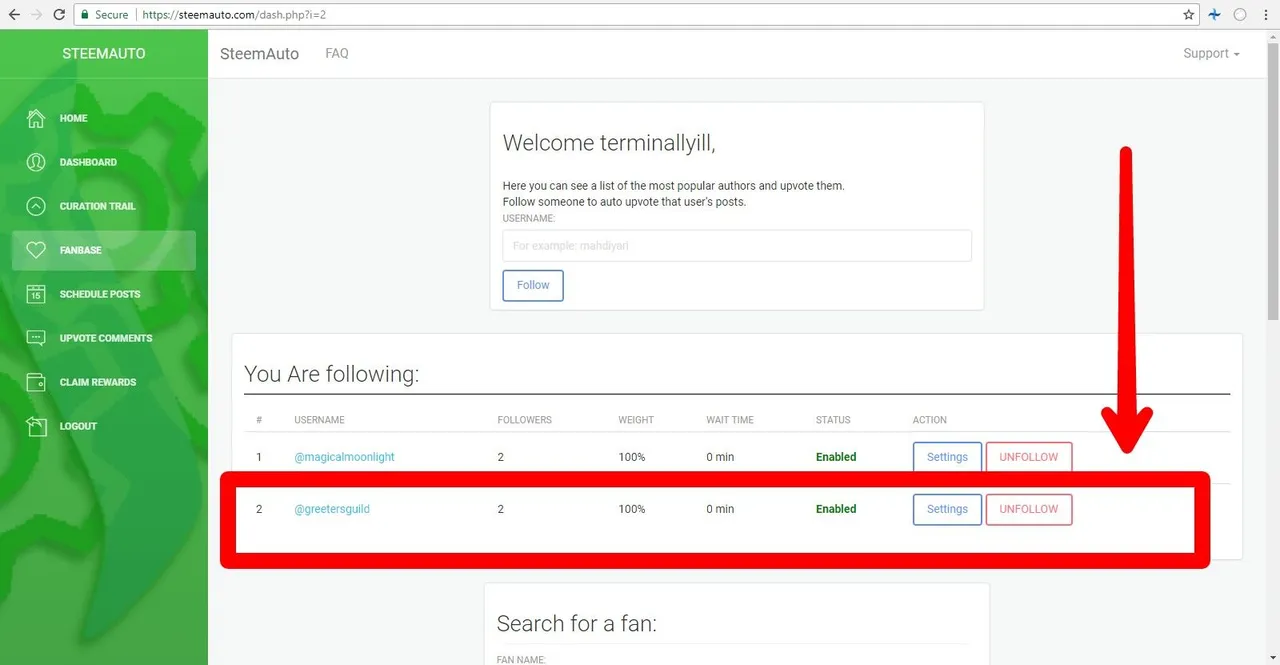Click UNFOLLOW for @magicalmoonlight
Screen dimensions: 1280x665
tap(1029, 457)
